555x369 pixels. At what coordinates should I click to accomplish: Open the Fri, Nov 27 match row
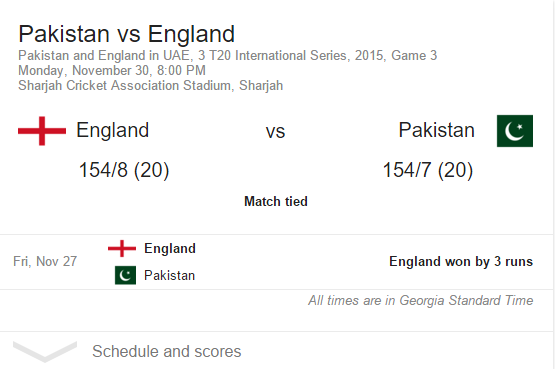(276, 262)
